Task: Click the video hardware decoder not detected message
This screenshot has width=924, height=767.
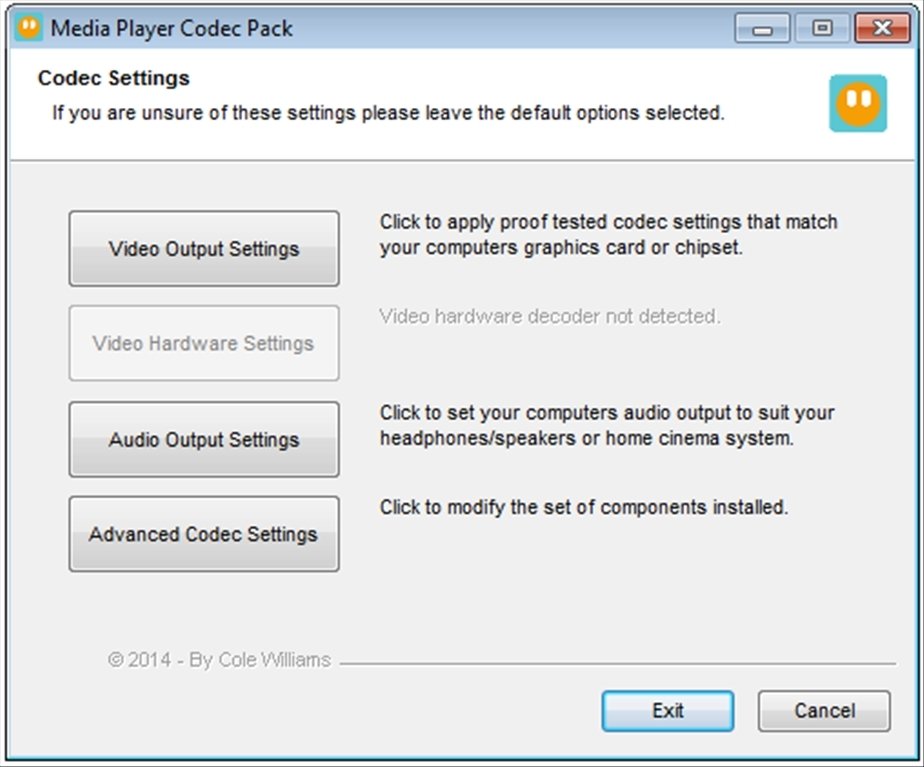Action: click(x=551, y=317)
